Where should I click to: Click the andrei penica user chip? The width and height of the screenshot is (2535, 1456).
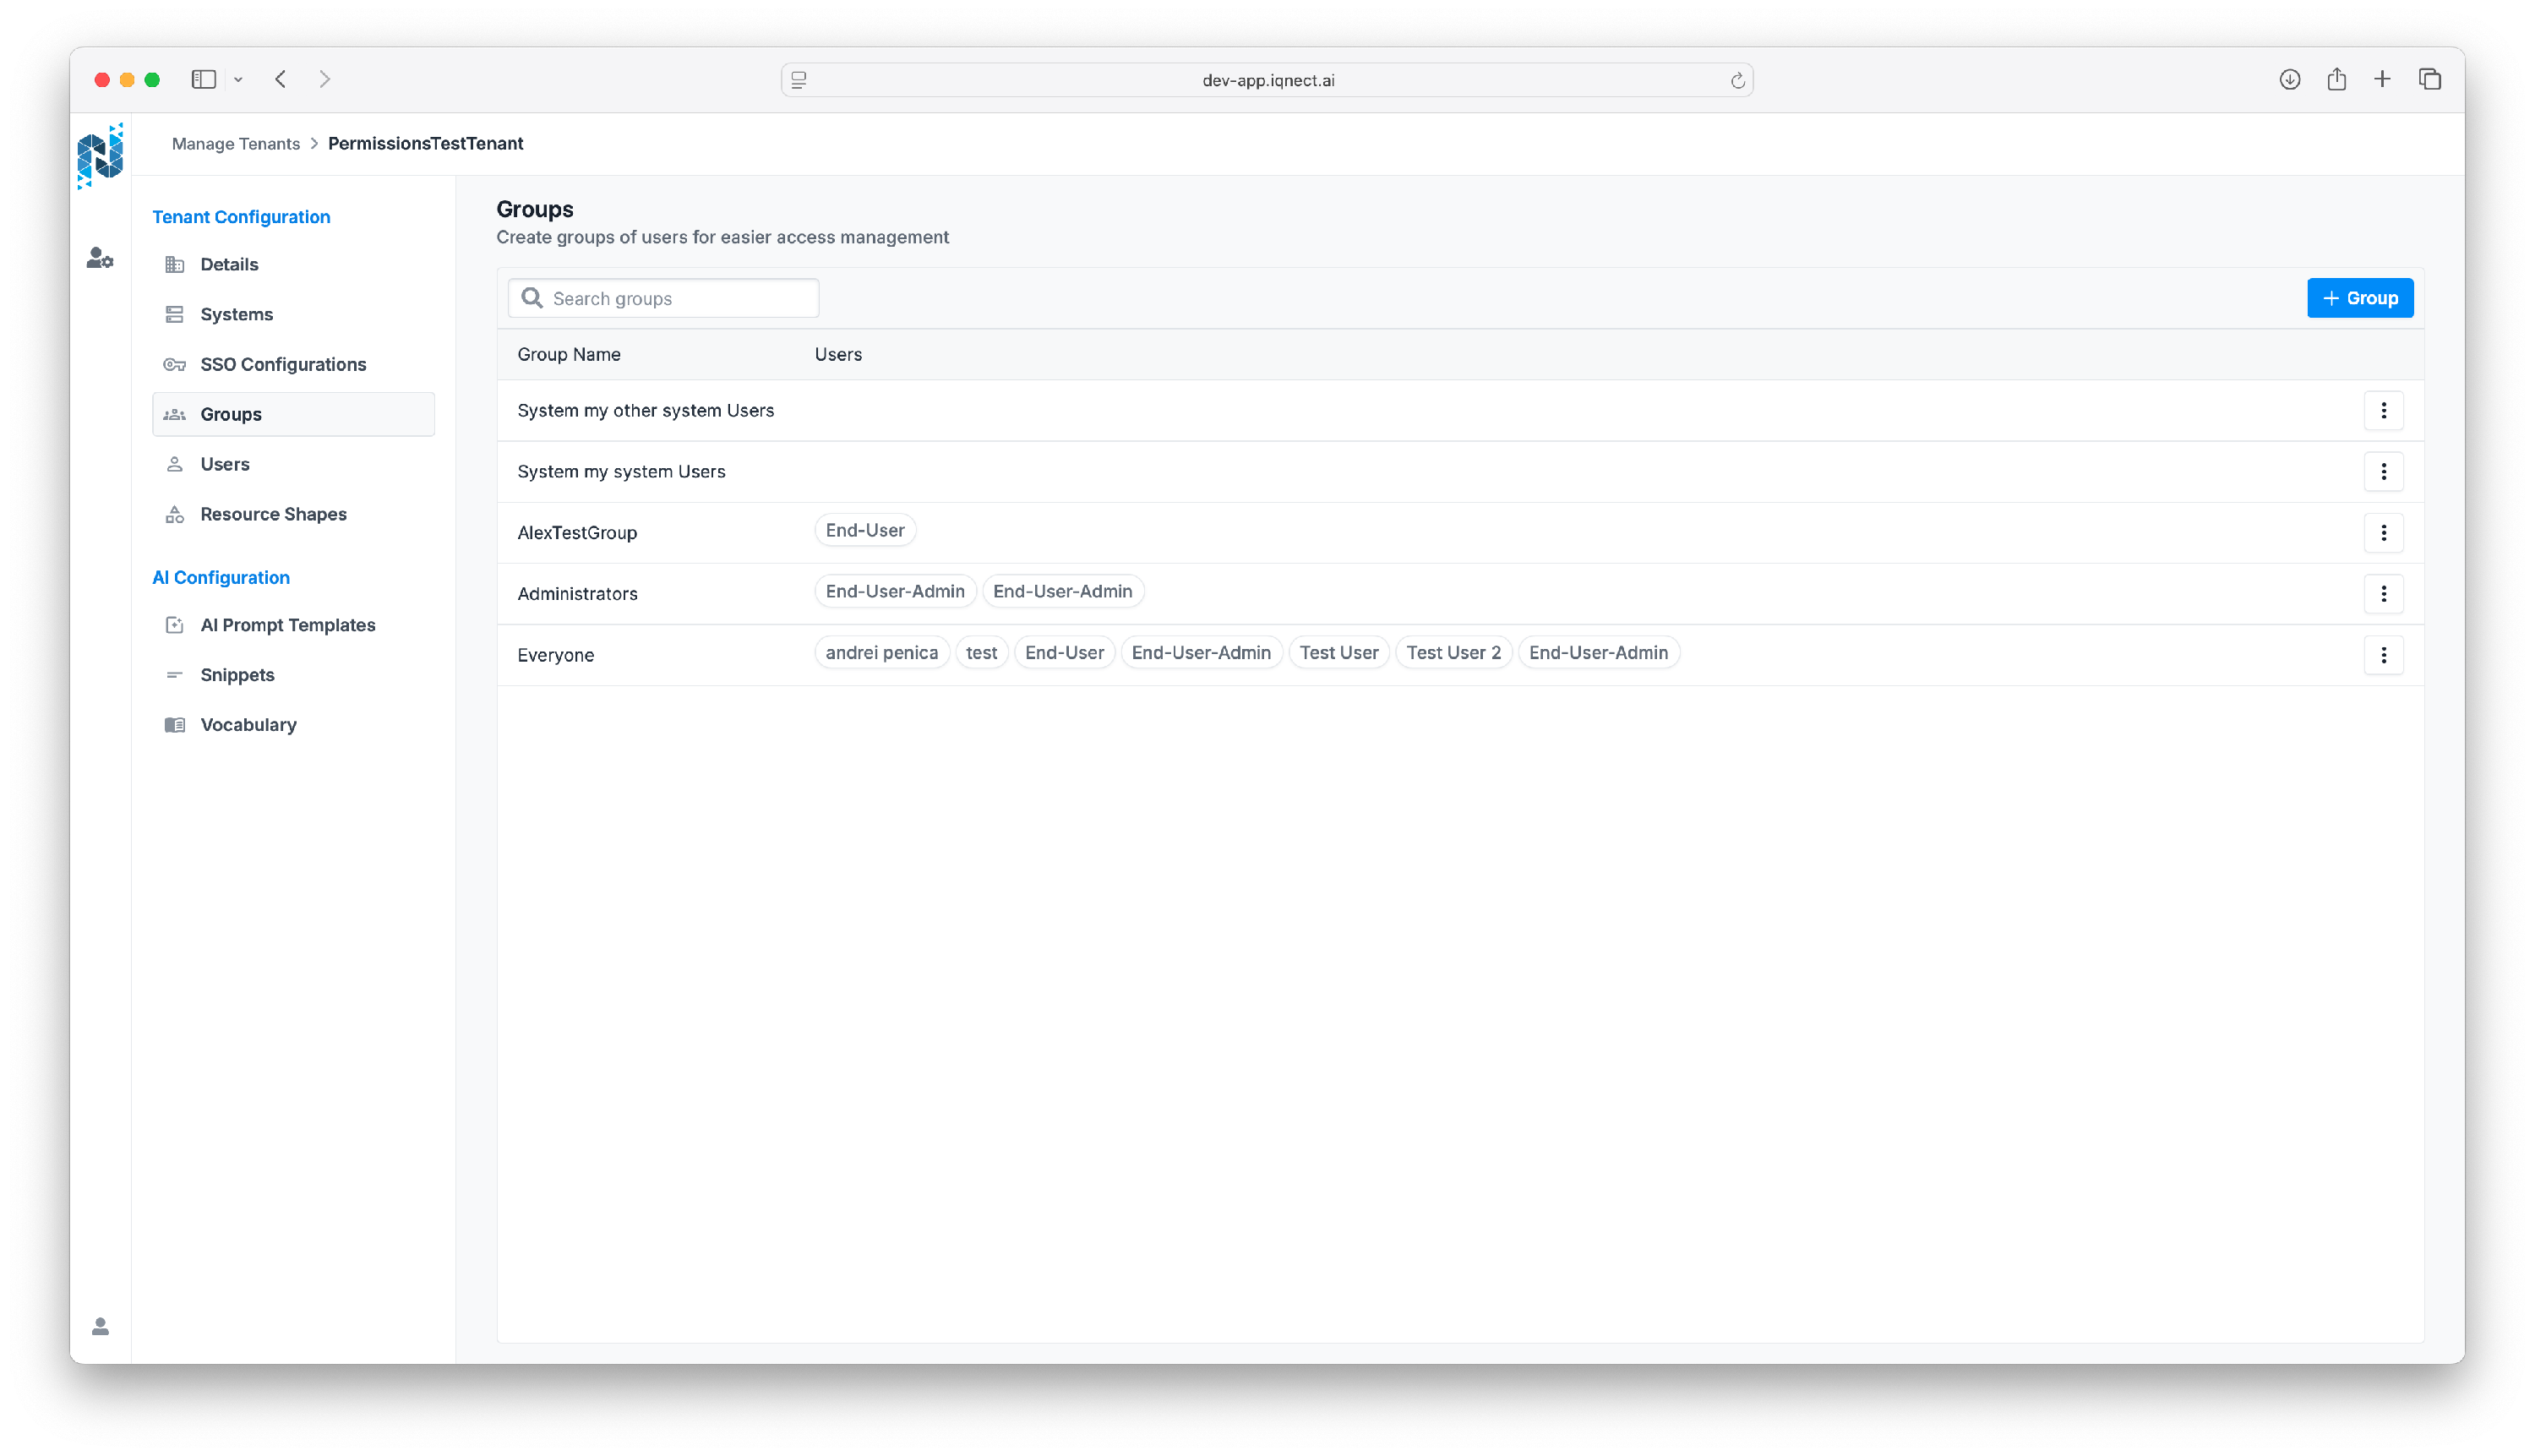point(881,653)
